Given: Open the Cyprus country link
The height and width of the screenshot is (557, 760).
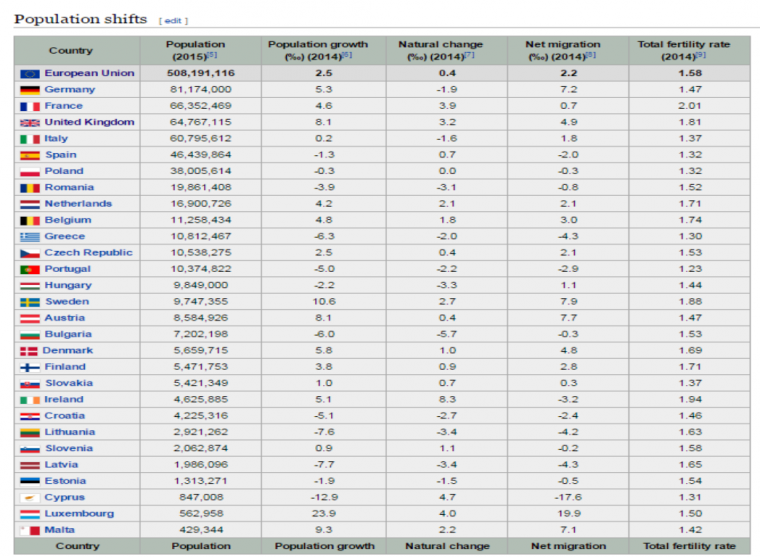Looking at the screenshot, I should [64, 497].
